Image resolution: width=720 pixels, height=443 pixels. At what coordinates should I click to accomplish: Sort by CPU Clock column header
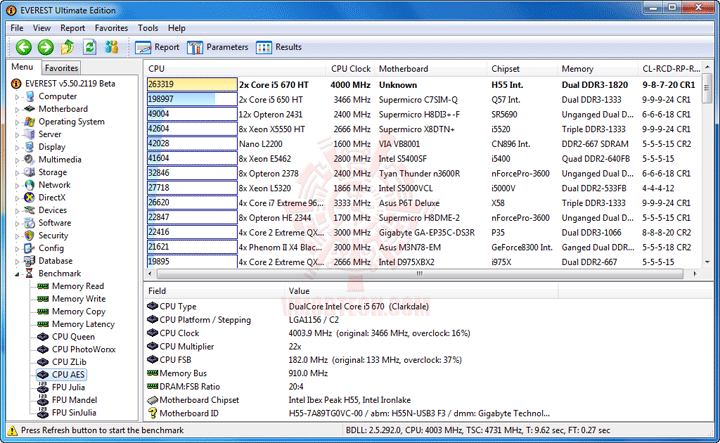(x=350, y=68)
